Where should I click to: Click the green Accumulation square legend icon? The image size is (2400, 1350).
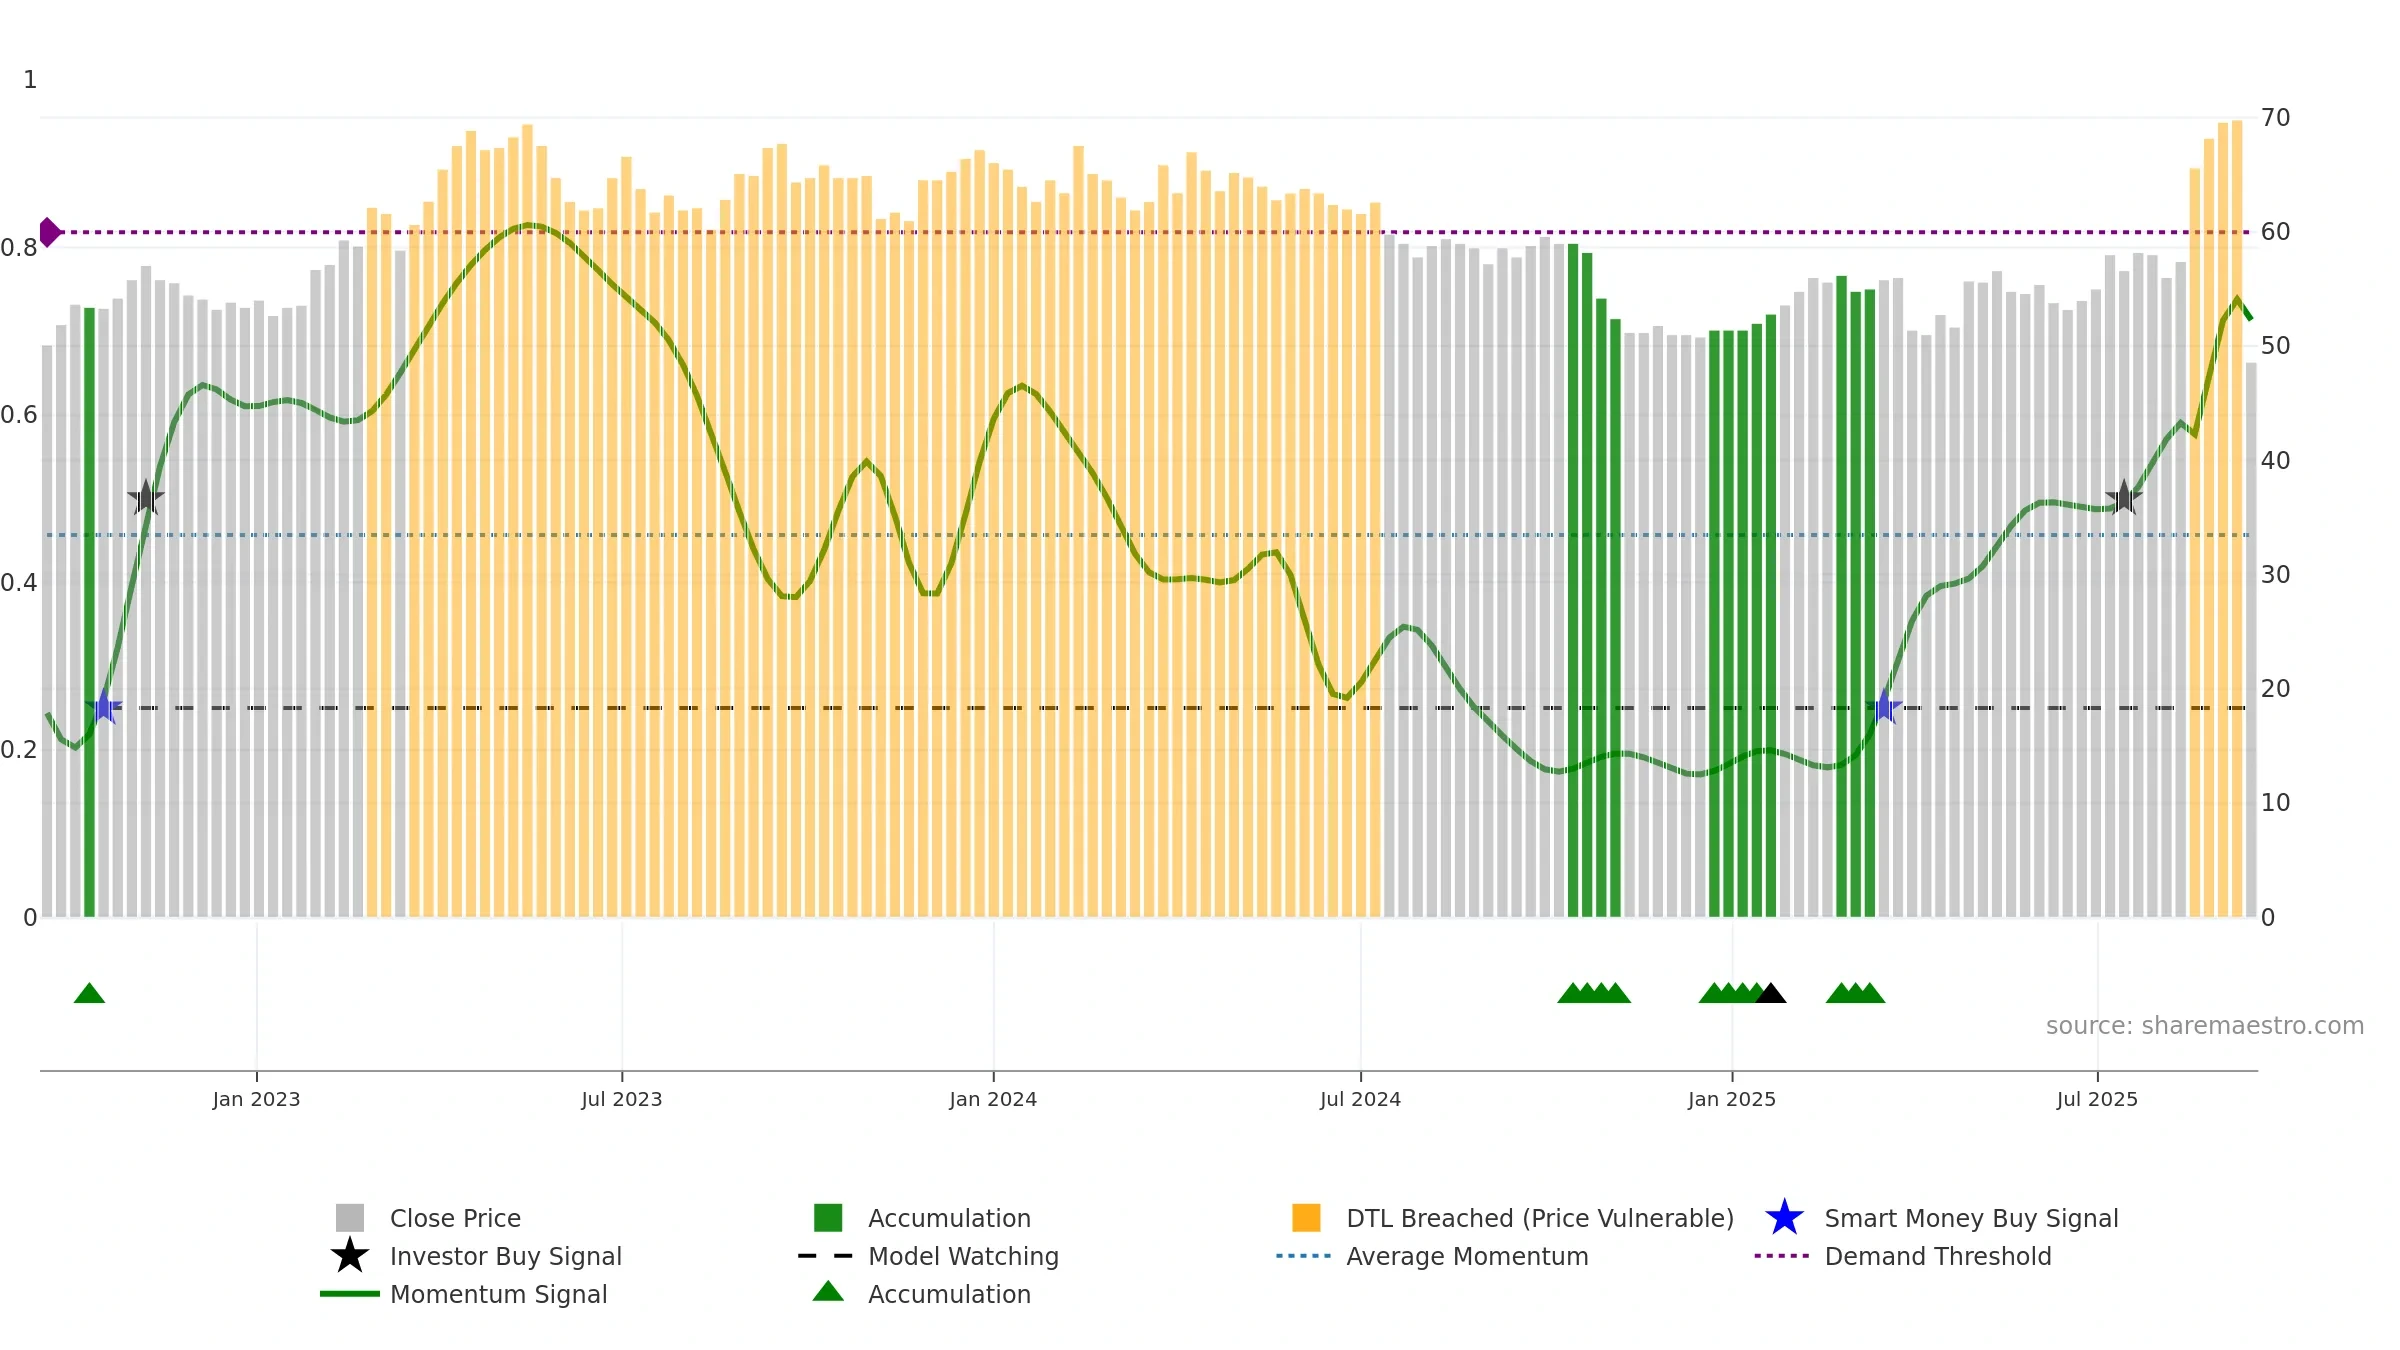click(x=828, y=1217)
